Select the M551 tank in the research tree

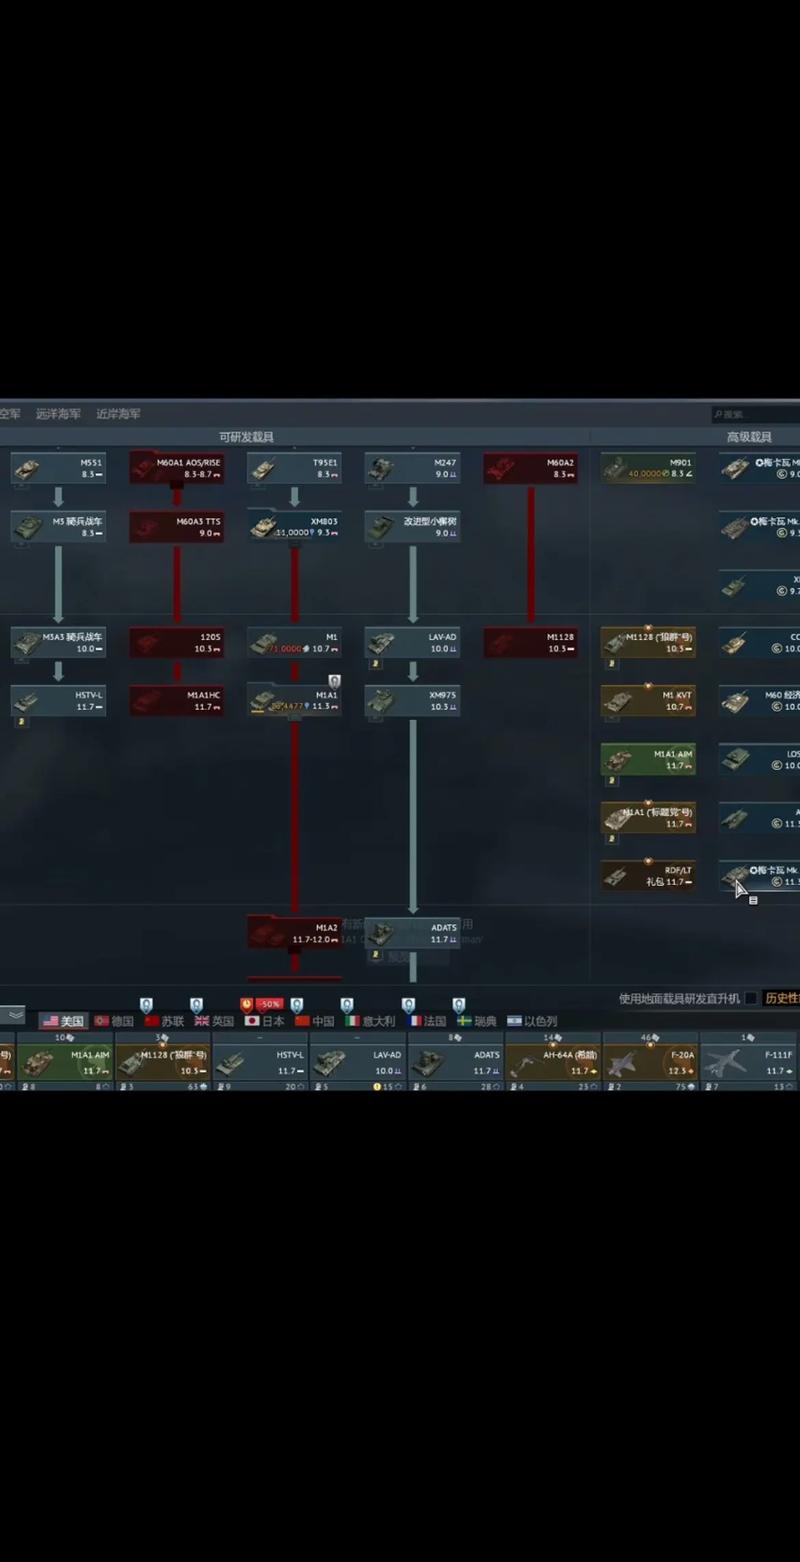coord(58,468)
